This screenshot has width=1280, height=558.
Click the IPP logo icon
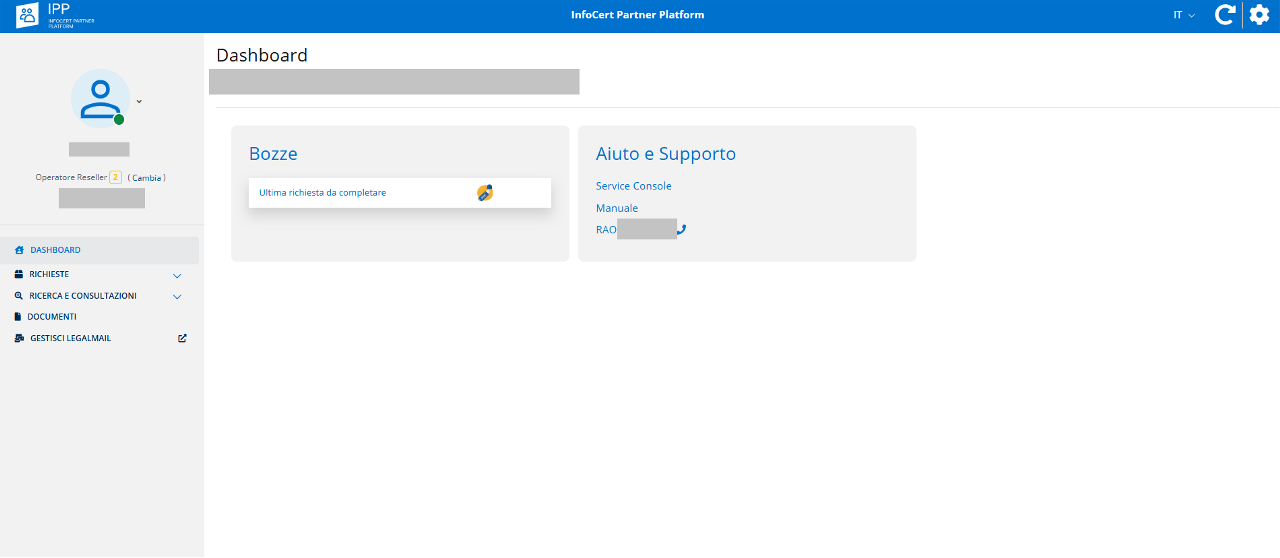[x=28, y=16]
